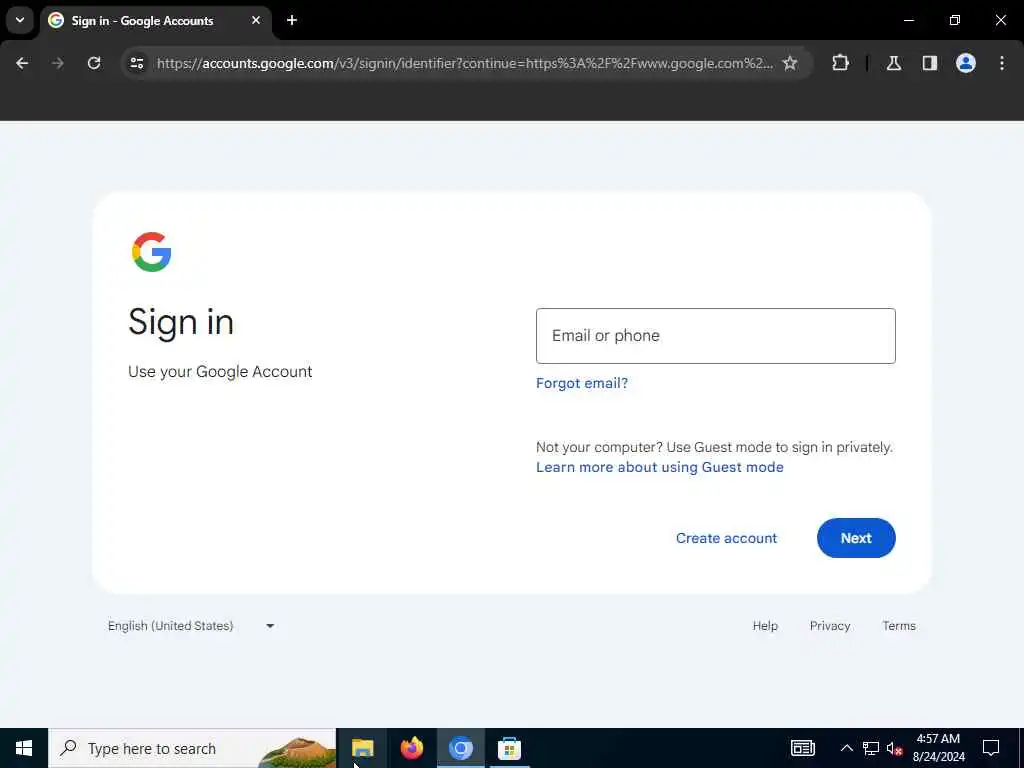The height and width of the screenshot is (768, 1024).
Task: Open File Explorer from taskbar
Action: point(362,748)
